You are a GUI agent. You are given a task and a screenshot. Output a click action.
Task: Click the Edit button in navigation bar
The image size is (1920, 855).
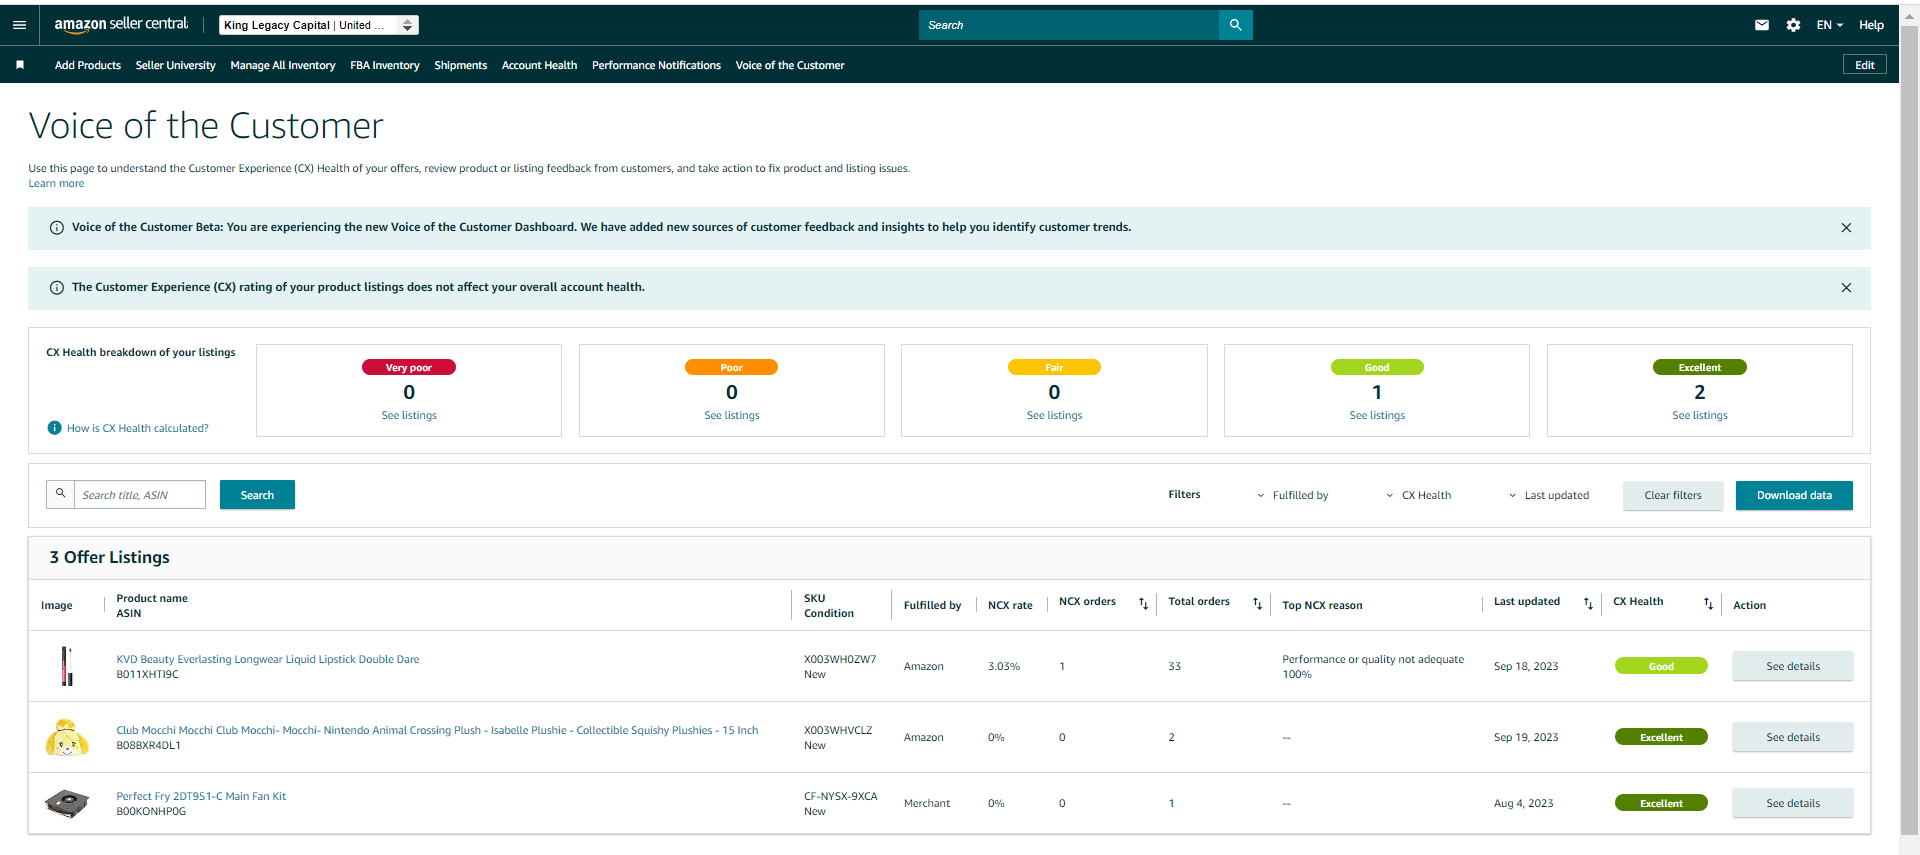tap(1865, 65)
